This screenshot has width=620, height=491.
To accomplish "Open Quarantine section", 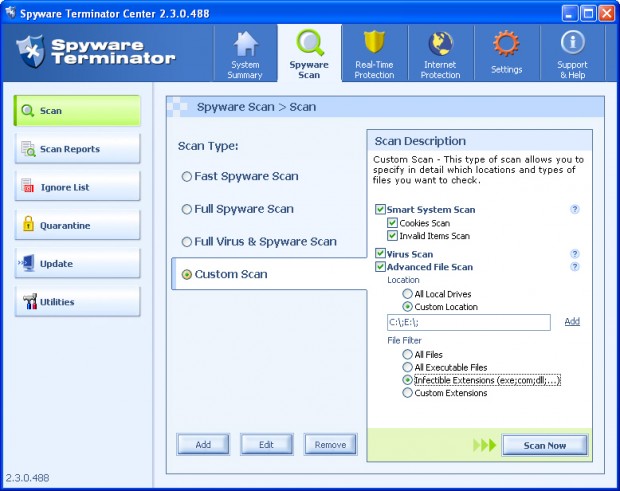I will pos(78,225).
